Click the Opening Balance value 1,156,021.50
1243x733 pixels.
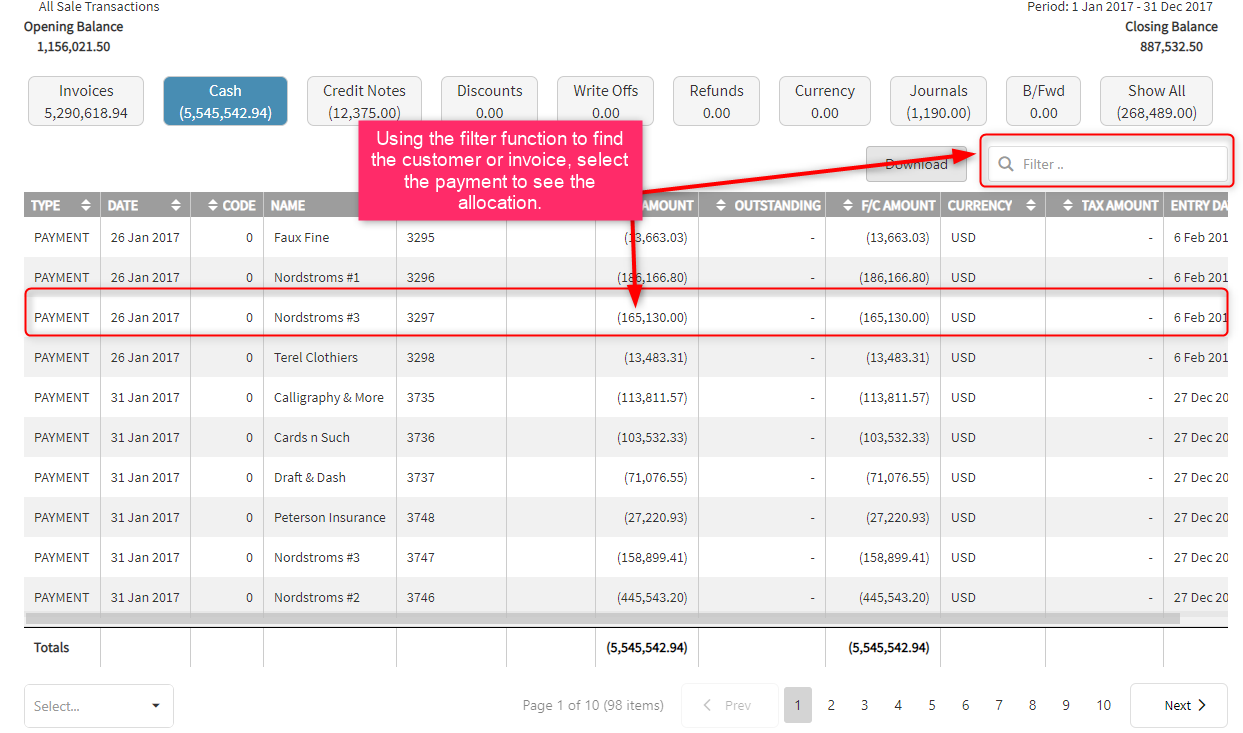tap(73, 46)
